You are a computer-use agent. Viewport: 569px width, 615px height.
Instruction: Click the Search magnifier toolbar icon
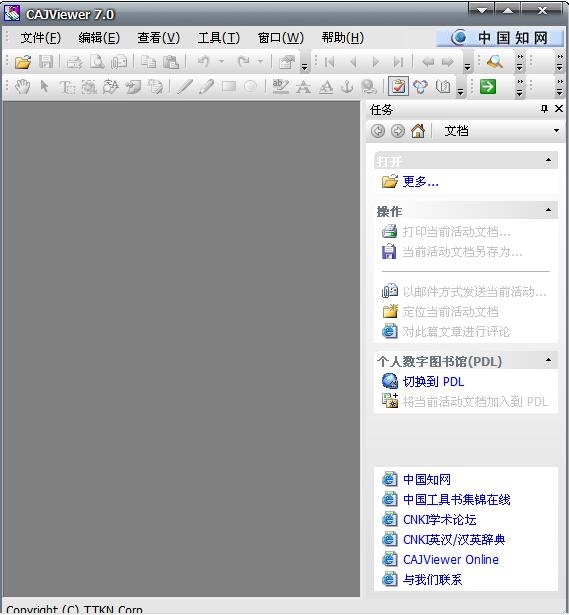click(494, 62)
